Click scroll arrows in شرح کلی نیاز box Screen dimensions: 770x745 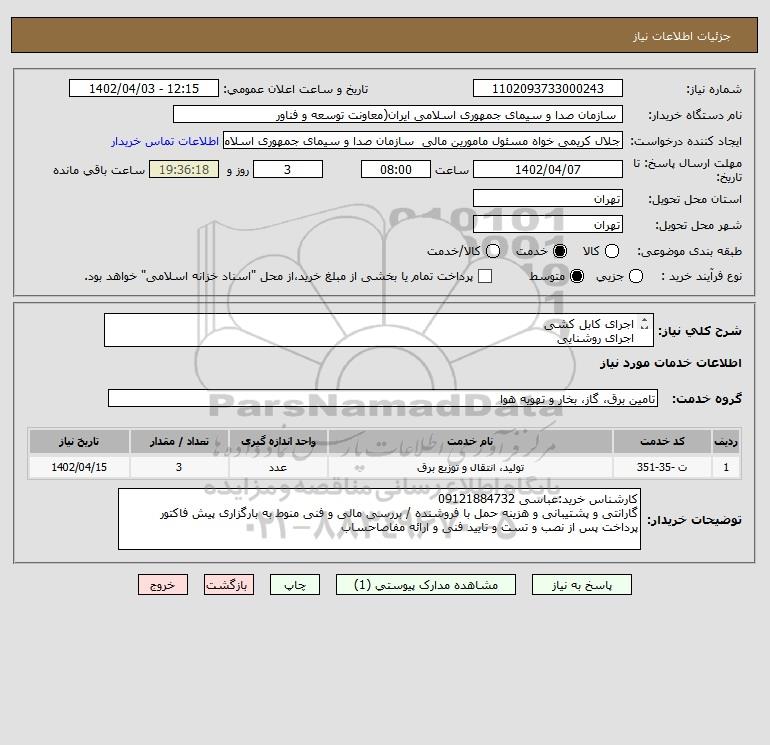point(645,324)
